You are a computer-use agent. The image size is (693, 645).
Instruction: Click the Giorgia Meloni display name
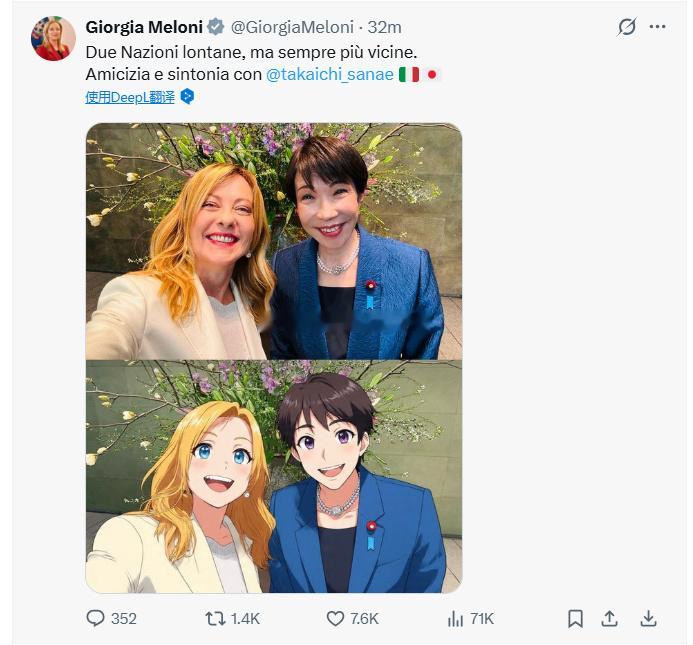tap(144, 27)
